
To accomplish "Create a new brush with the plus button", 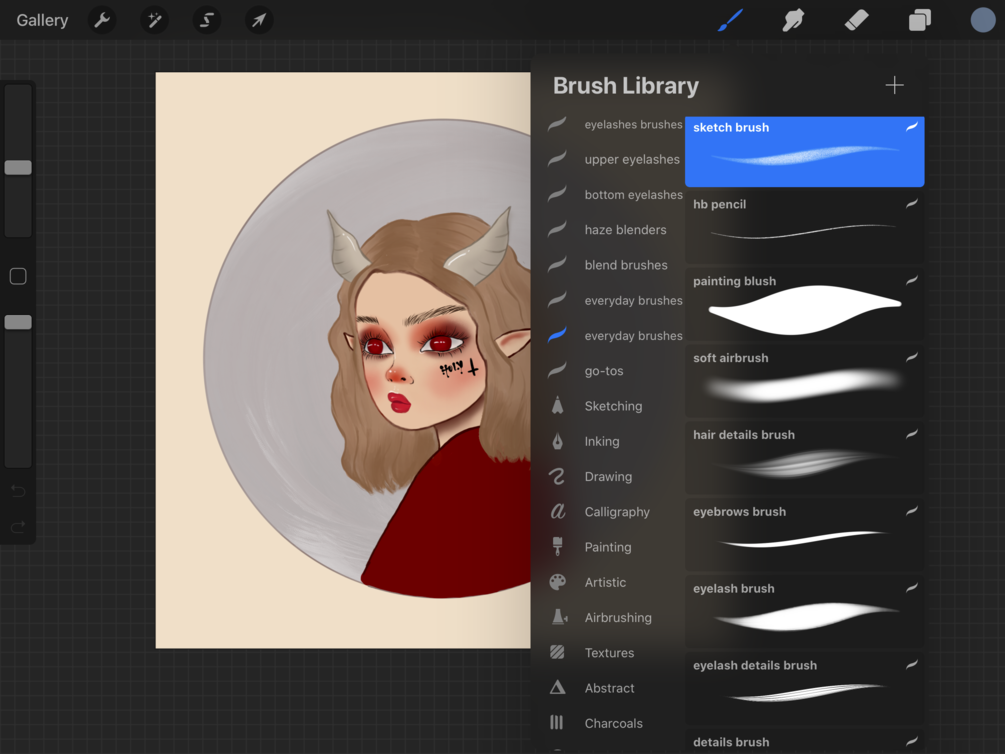I will (893, 85).
